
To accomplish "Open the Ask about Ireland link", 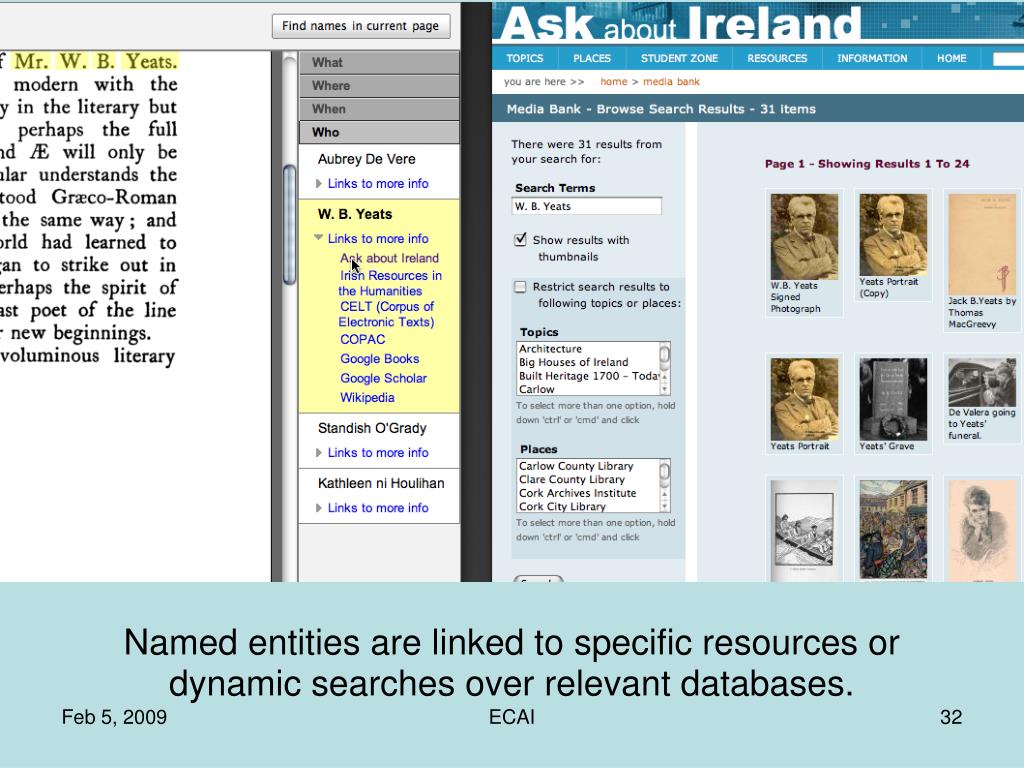I will (x=389, y=258).
